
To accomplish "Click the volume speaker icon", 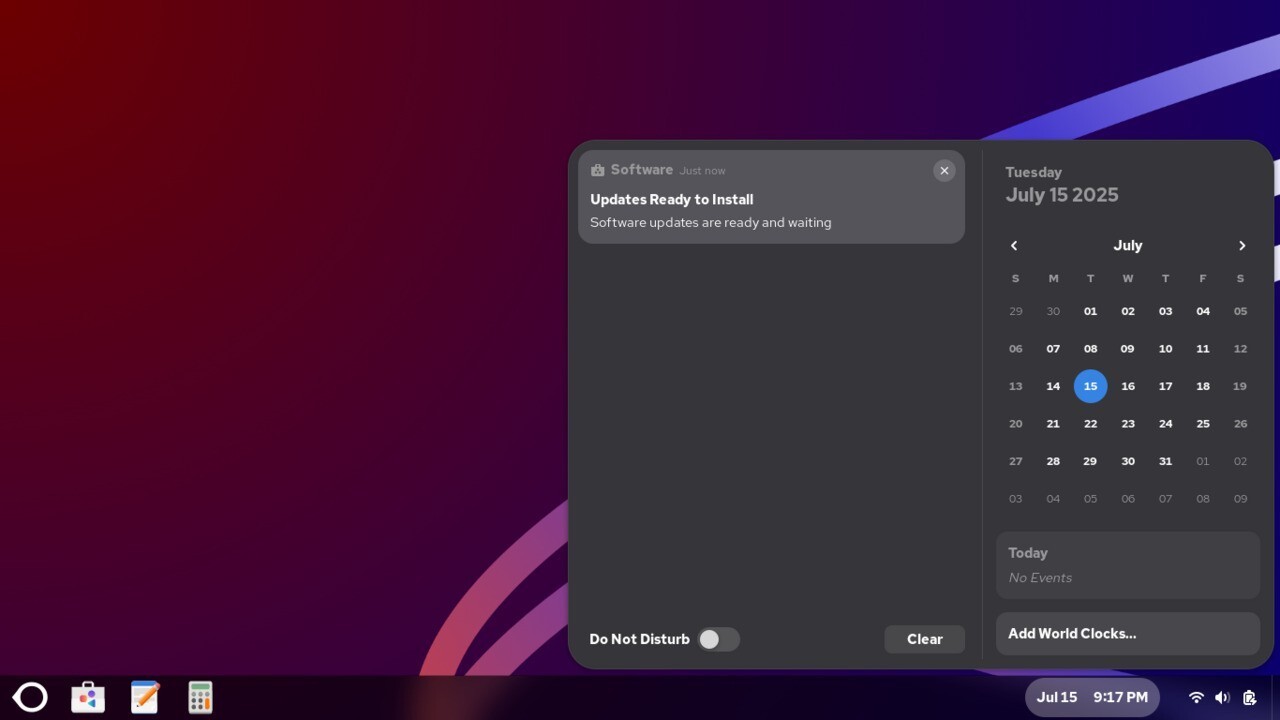I will 1221,697.
